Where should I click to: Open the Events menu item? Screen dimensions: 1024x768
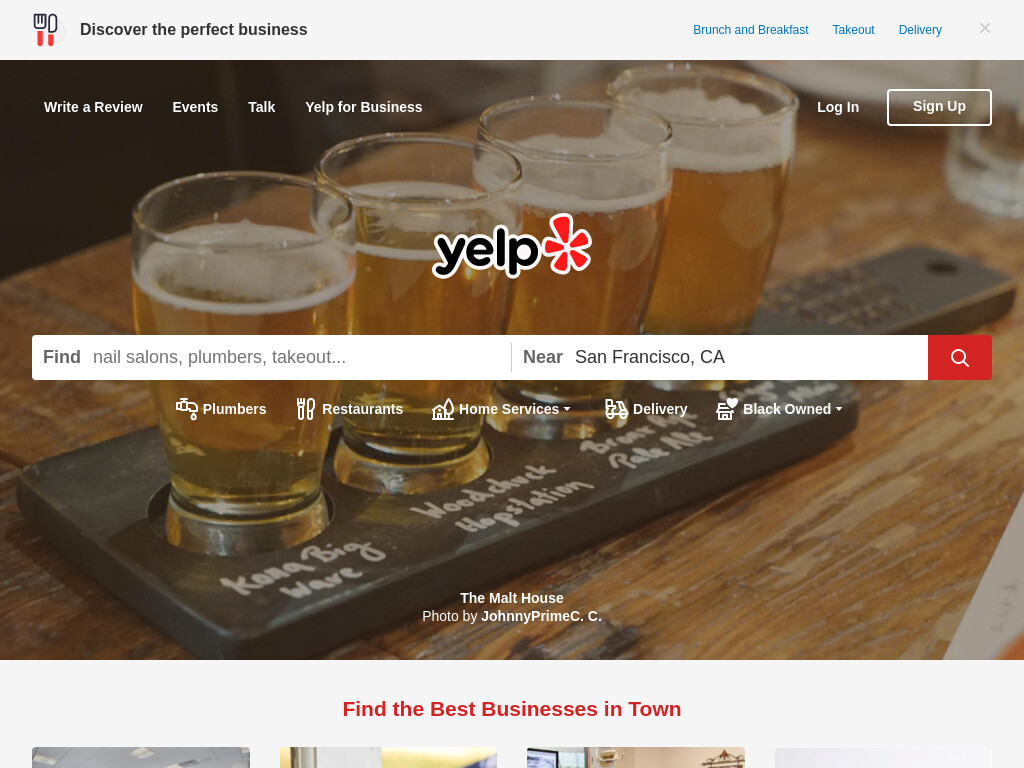195,107
